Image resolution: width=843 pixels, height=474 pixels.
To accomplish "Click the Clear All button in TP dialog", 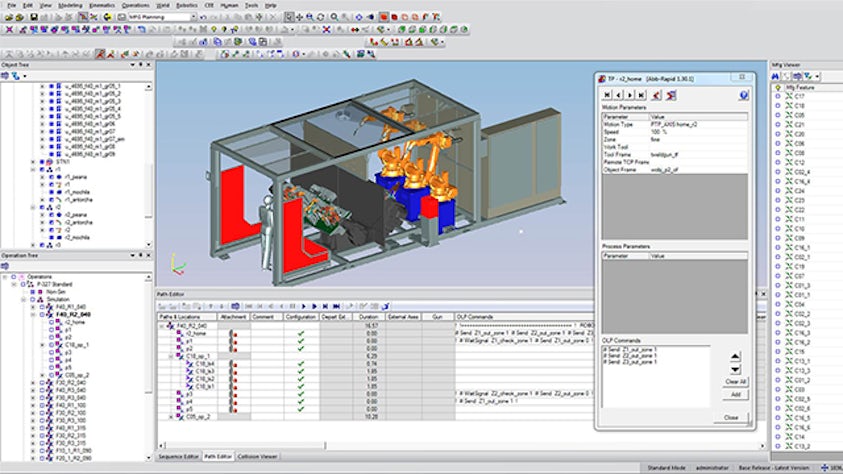I will click(x=735, y=382).
